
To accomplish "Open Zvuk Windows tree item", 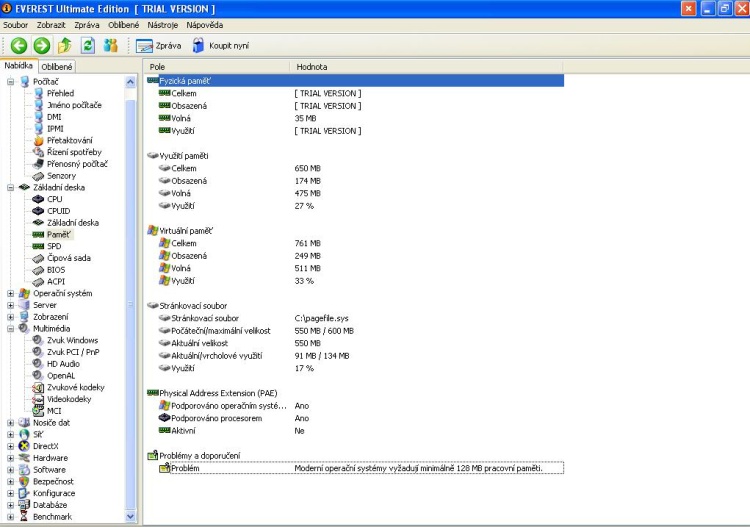I will [72, 340].
